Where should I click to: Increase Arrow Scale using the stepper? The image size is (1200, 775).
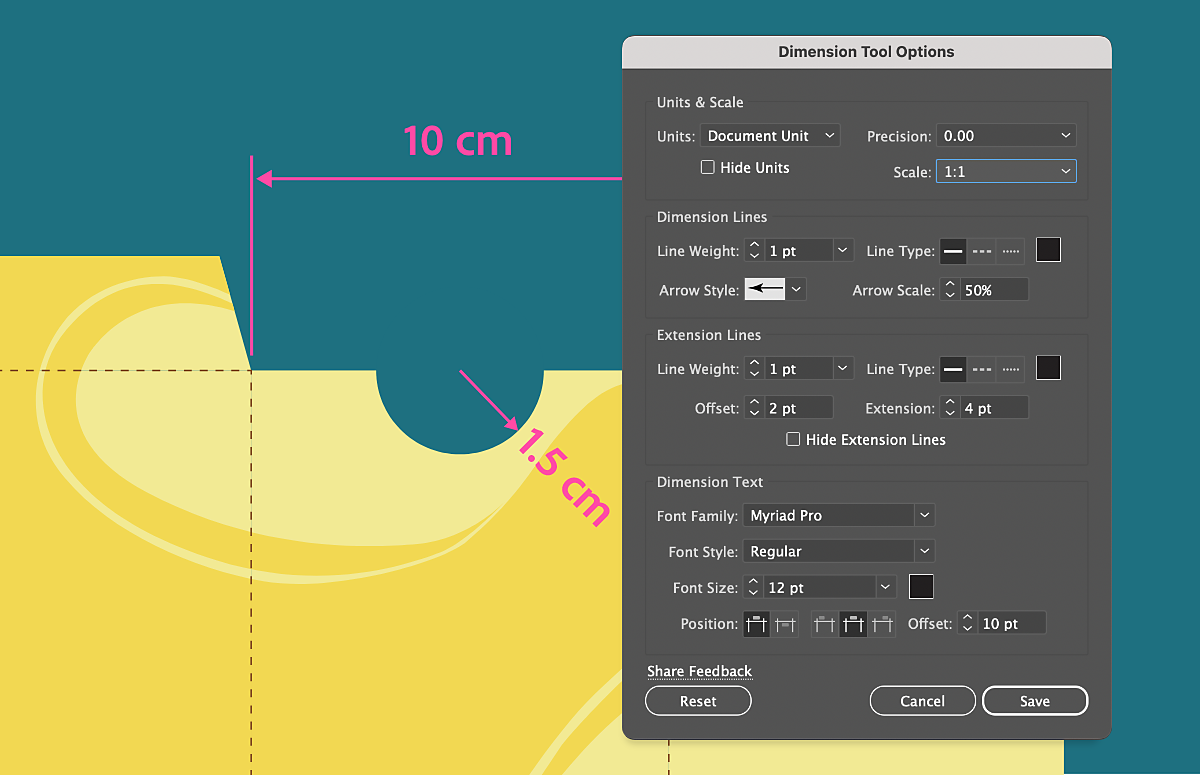[x=950, y=283]
